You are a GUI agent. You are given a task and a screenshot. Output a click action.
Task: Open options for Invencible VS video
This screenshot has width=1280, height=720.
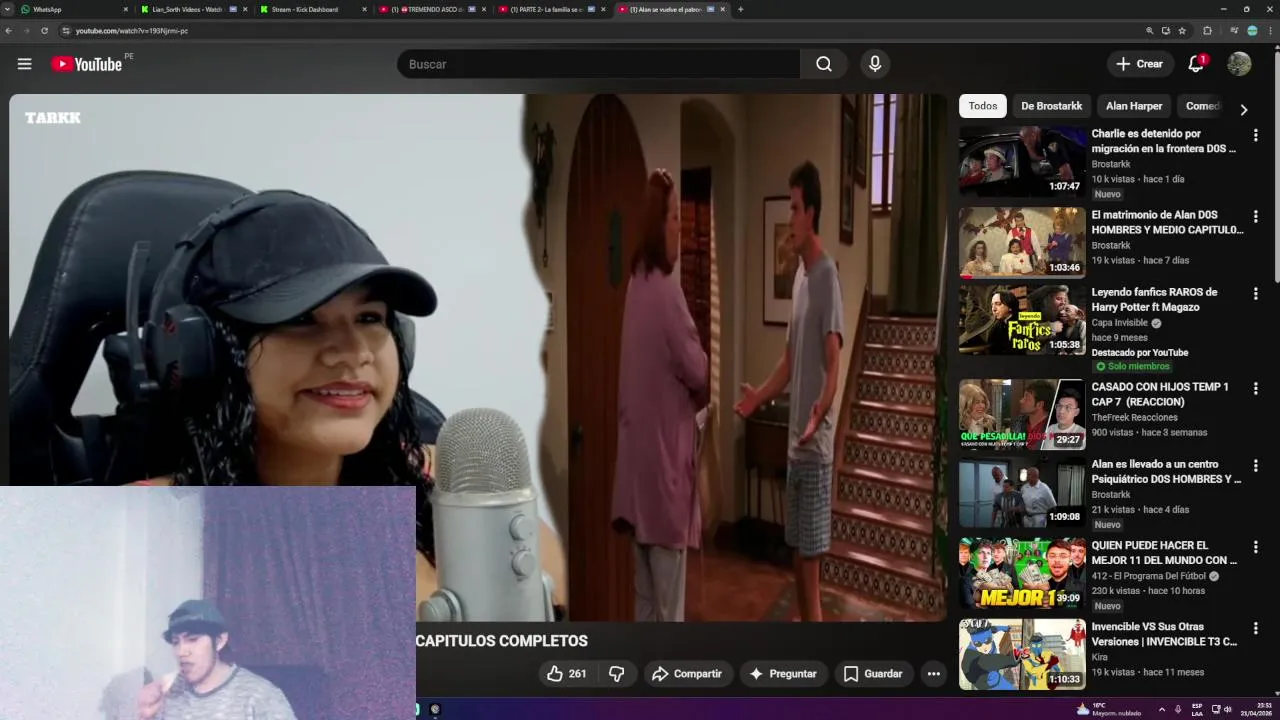[1255, 628]
